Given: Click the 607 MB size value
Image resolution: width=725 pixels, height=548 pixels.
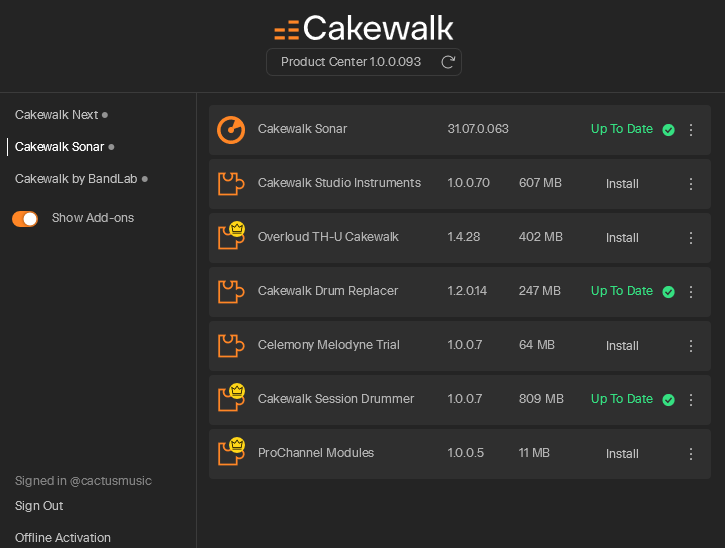Looking at the screenshot, I should [x=540, y=183].
